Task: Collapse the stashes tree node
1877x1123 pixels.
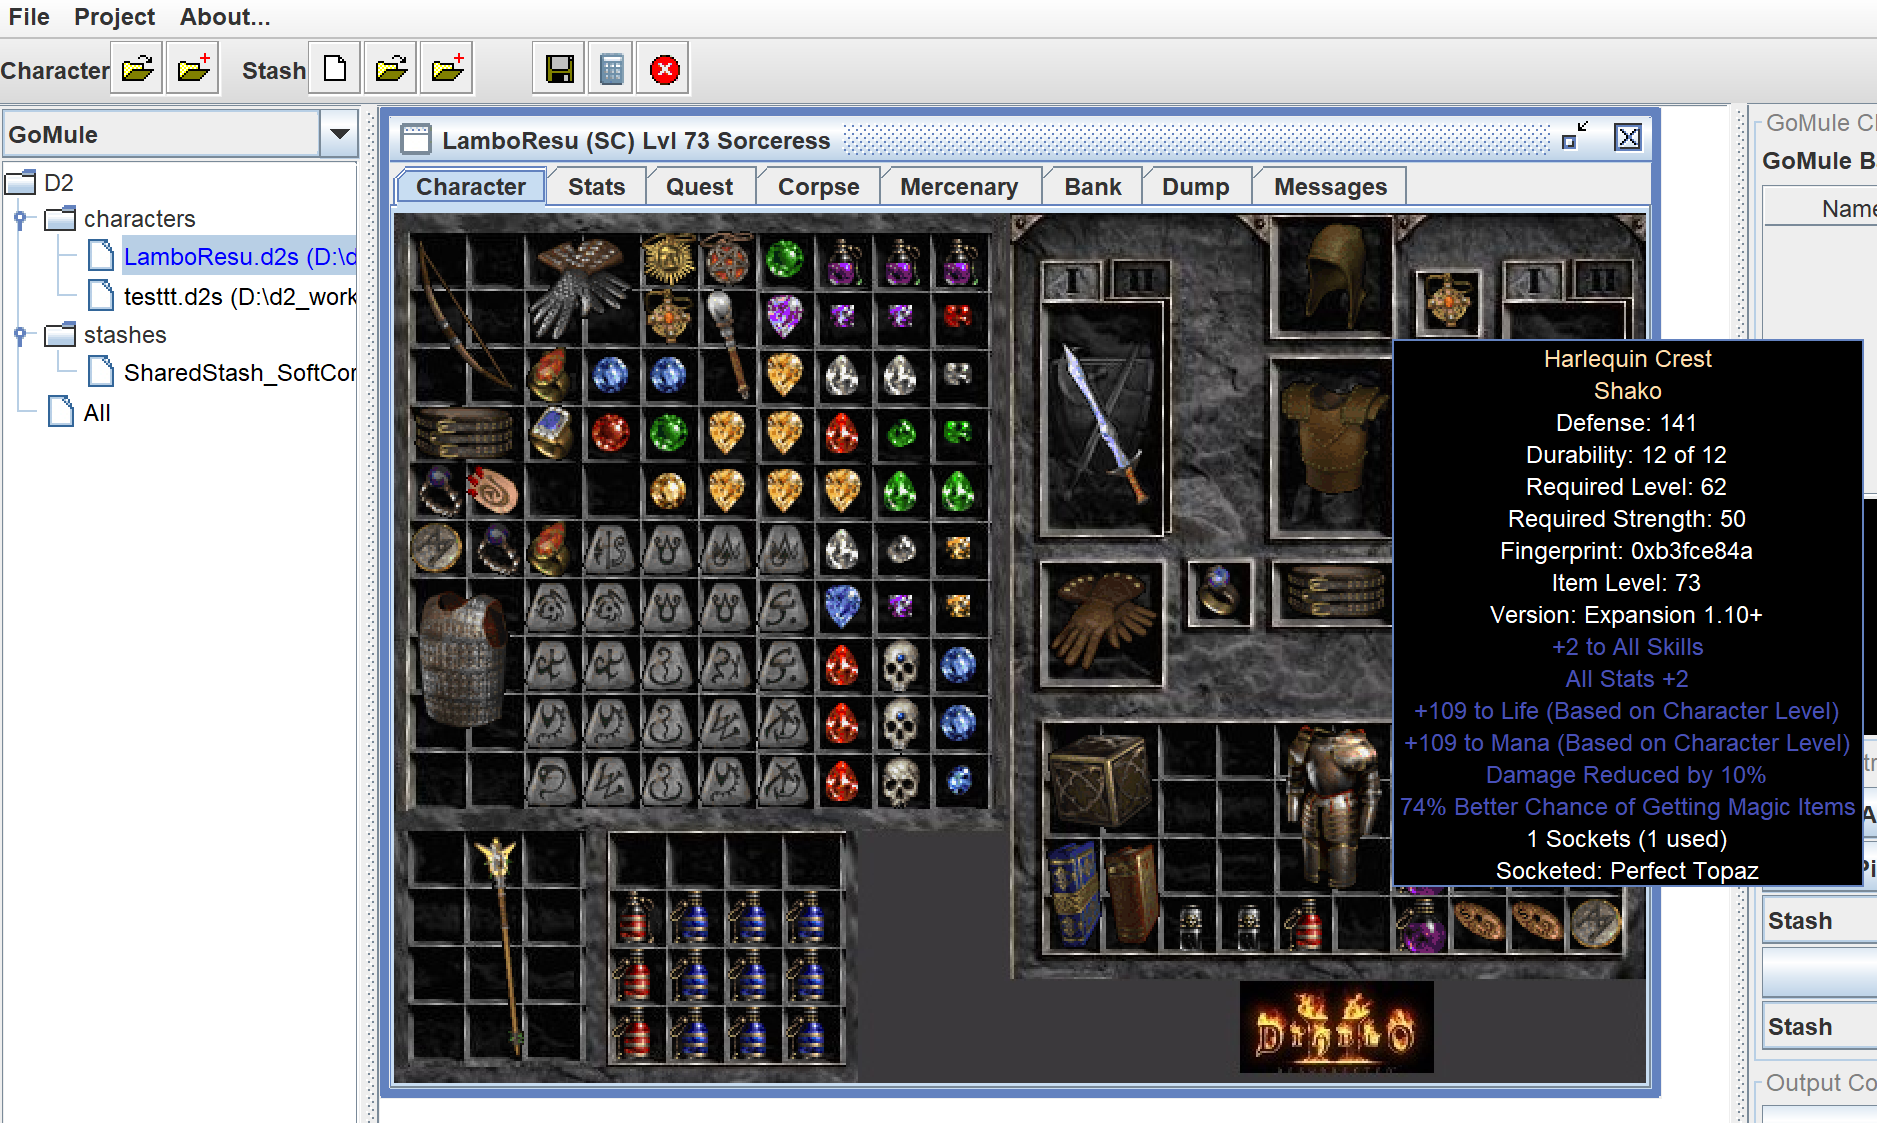Action: pyautogui.click(x=20, y=335)
